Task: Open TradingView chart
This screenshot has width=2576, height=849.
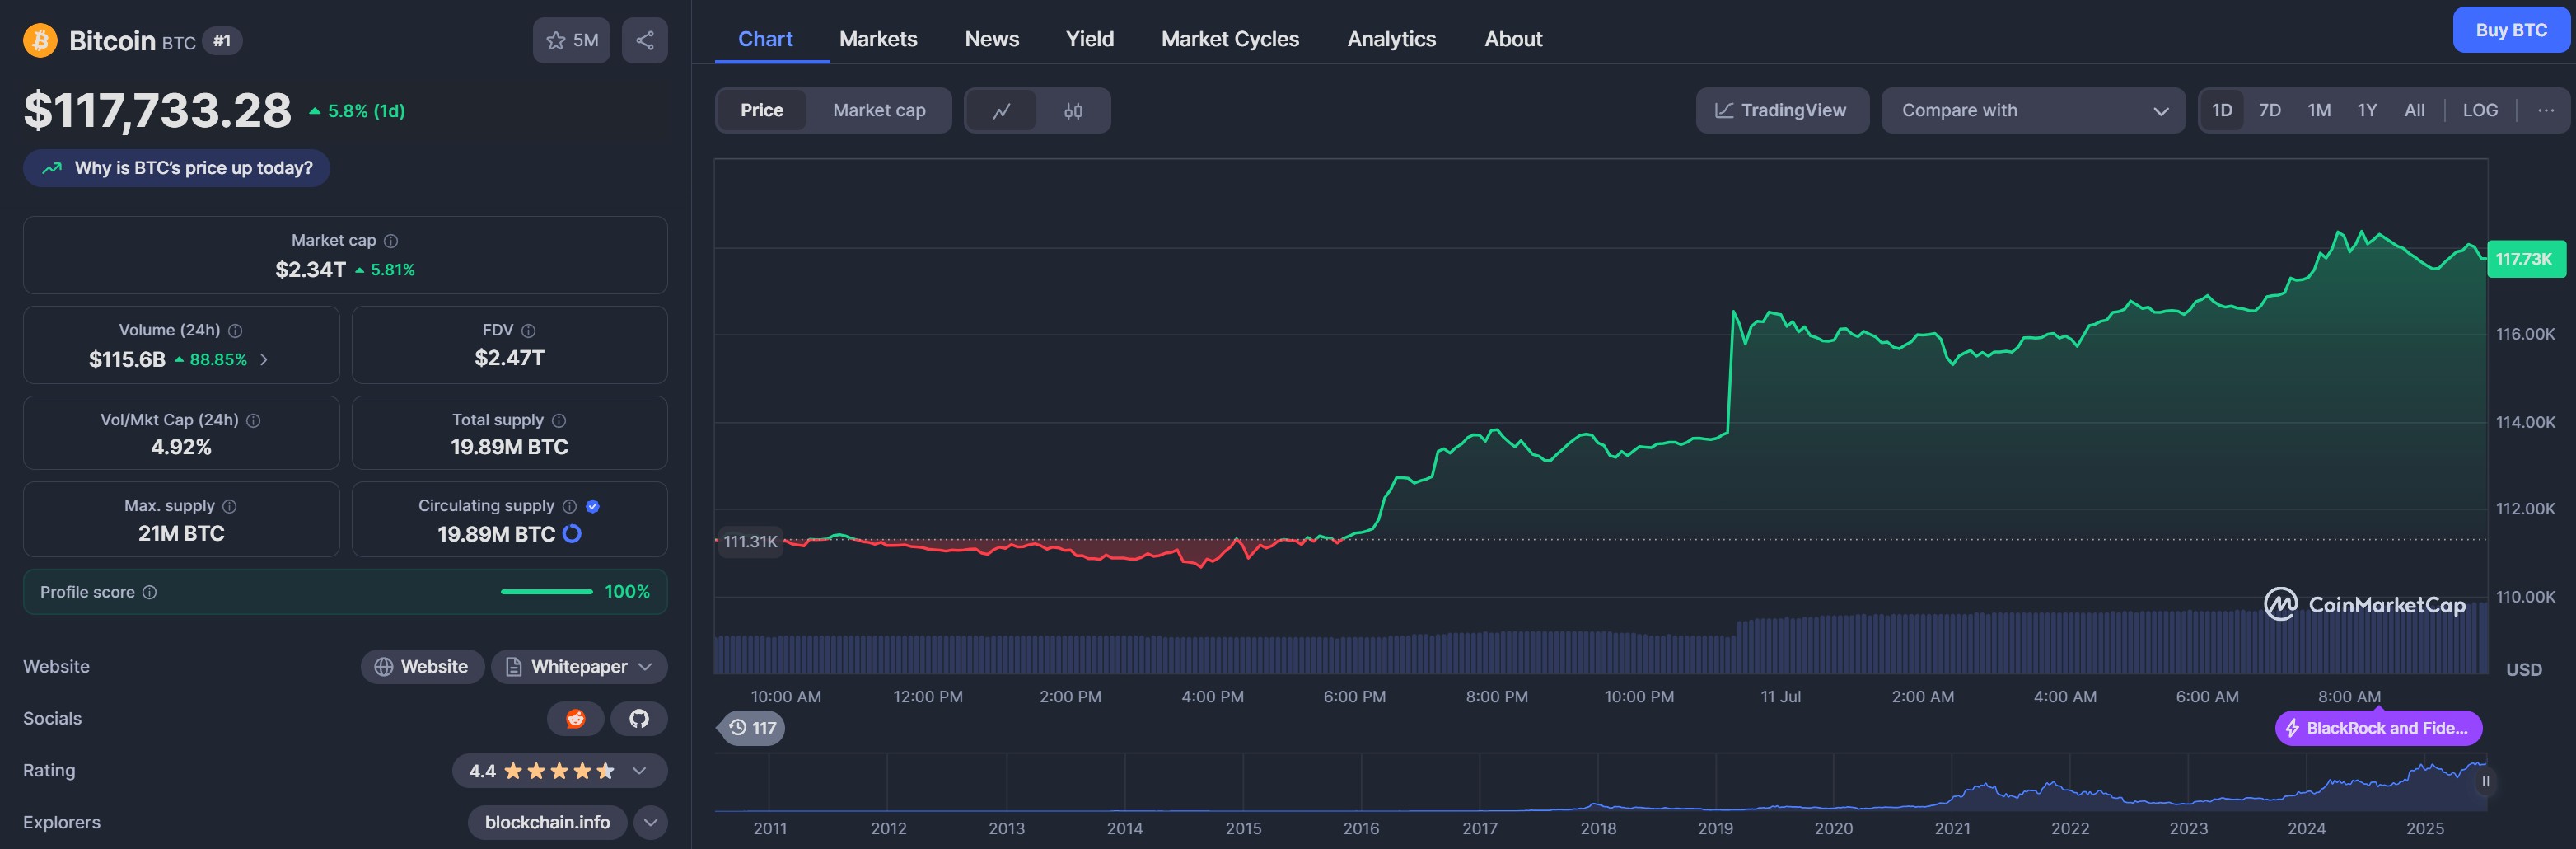Action: click(1782, 110)
